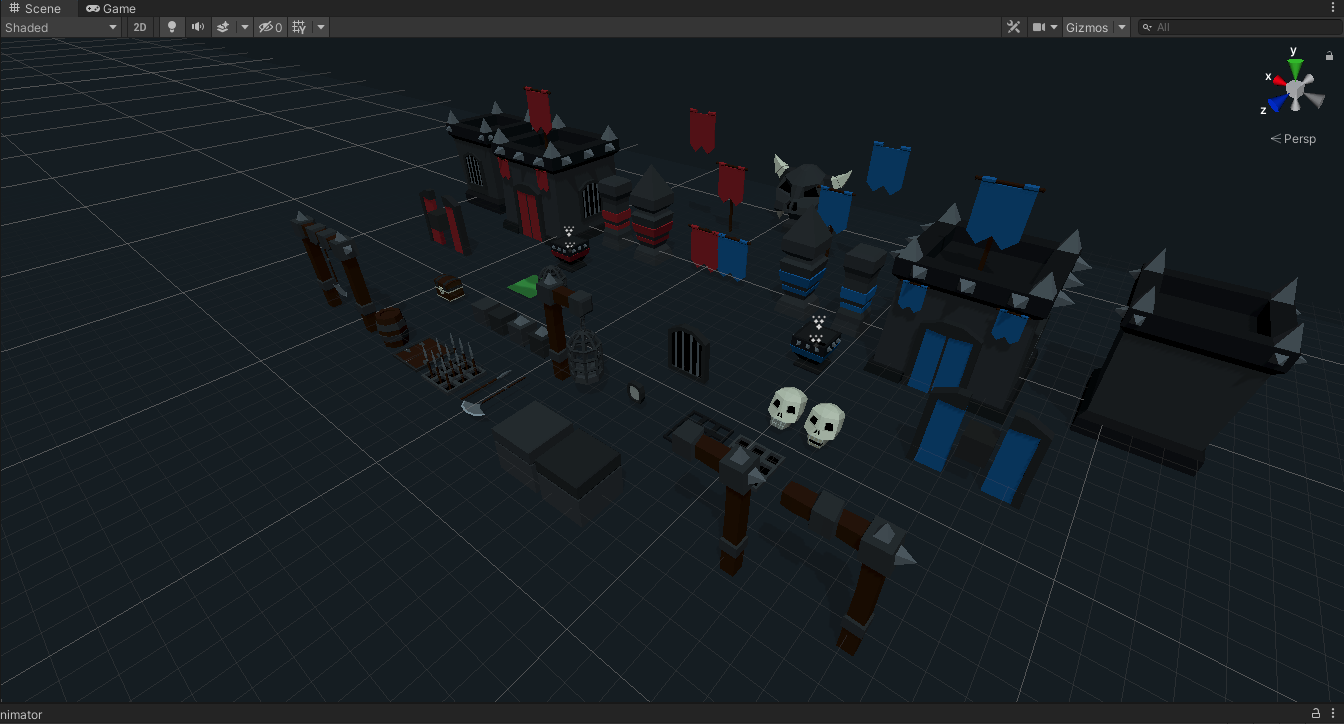Open the scene view three-dot menu
Screen dimensions: 1344x724
click(1333, 8)
